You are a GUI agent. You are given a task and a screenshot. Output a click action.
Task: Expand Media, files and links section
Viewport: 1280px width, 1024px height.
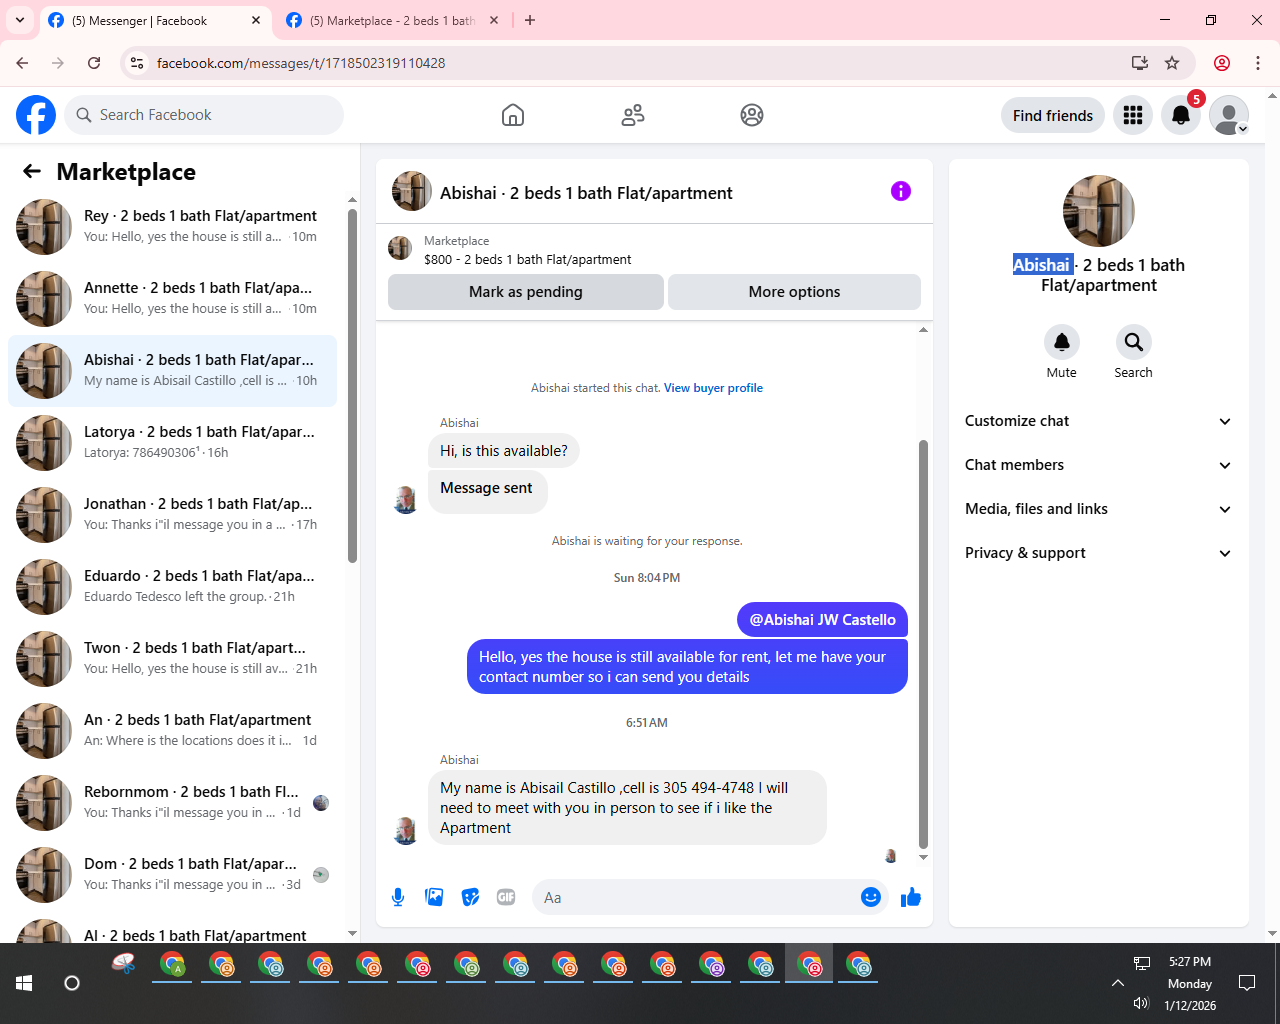(x=1098, y=509)
